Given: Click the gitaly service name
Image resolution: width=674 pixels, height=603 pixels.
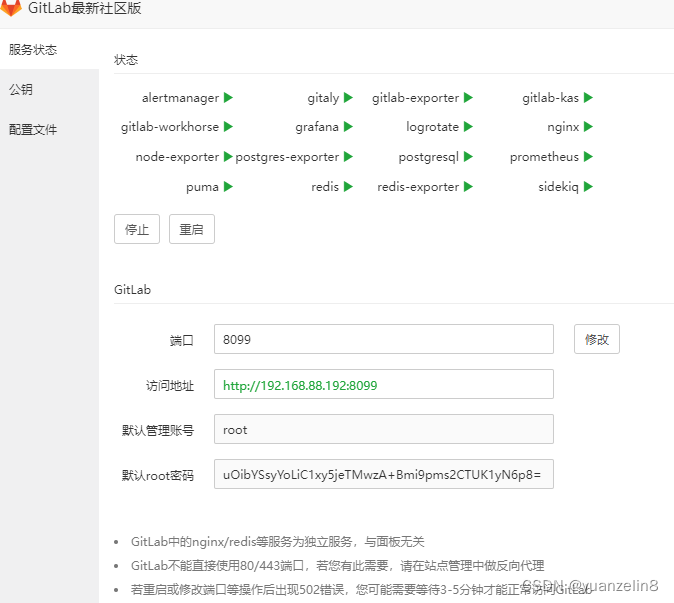Looking at the screenshot, I should pos(323,98).
